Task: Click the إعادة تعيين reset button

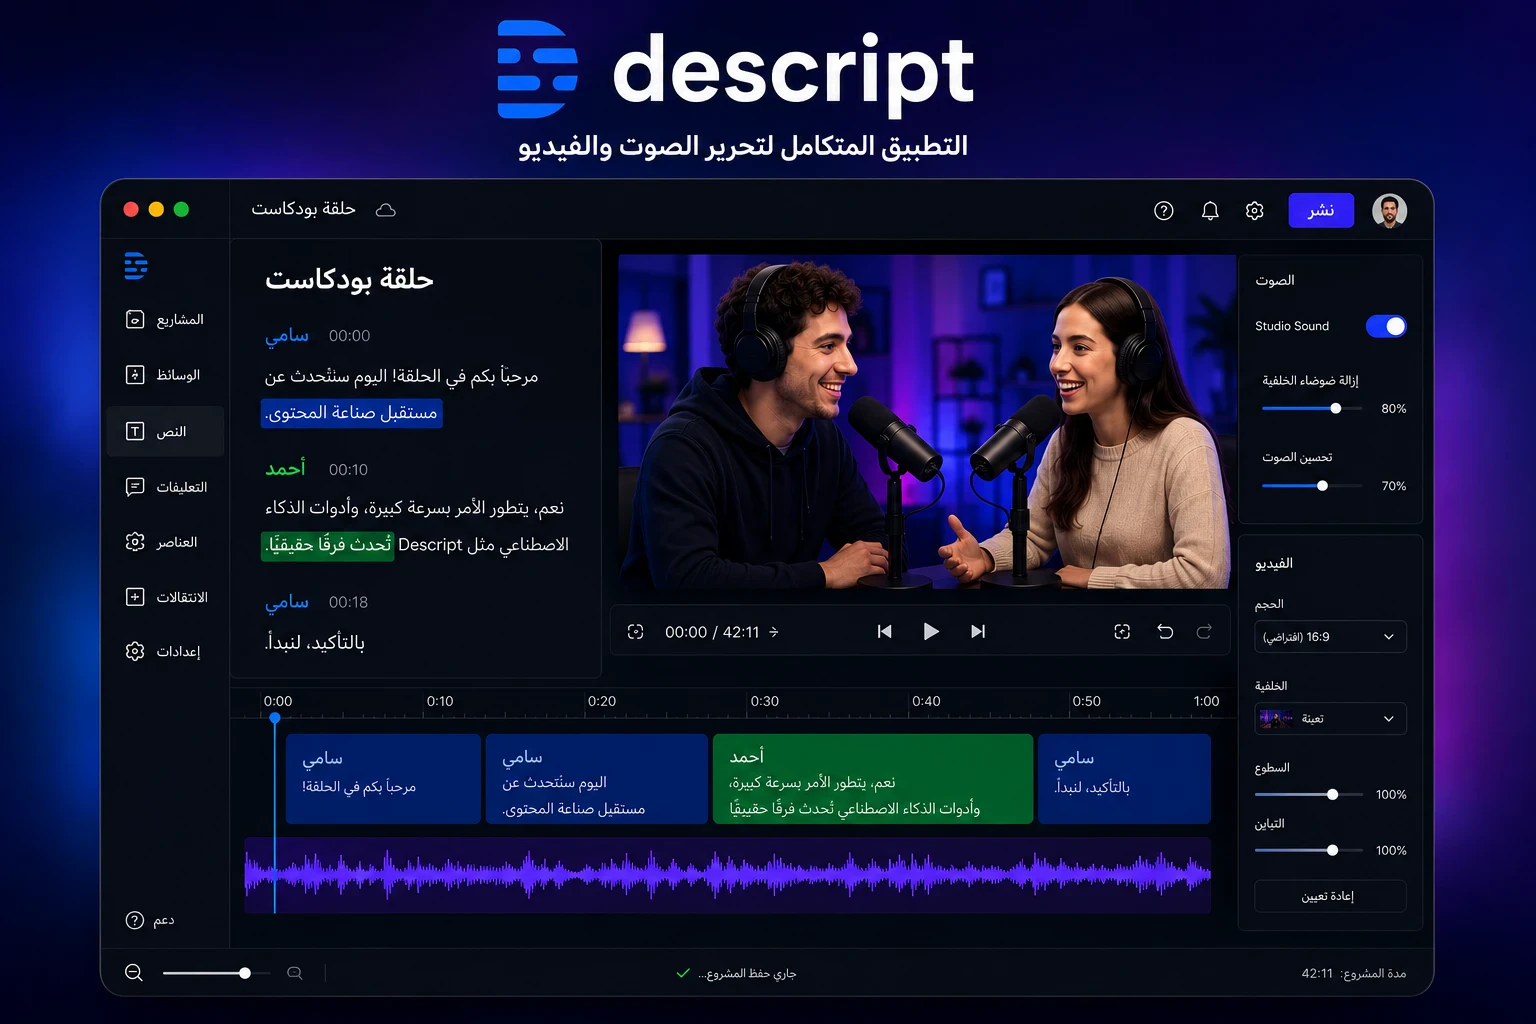Action: pyautogui.click(x=1330, y=896)
